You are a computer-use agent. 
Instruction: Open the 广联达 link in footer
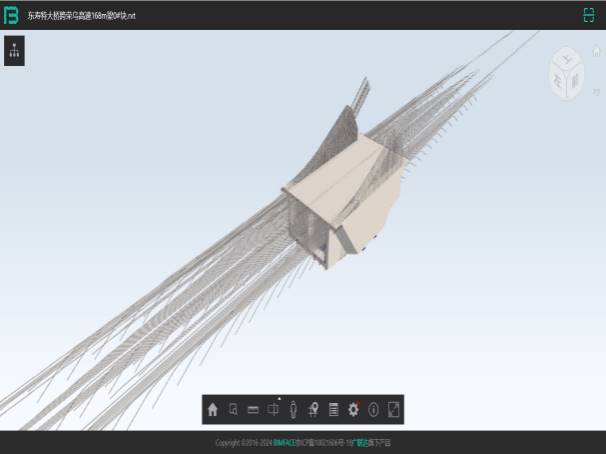[x=357, y=443]
